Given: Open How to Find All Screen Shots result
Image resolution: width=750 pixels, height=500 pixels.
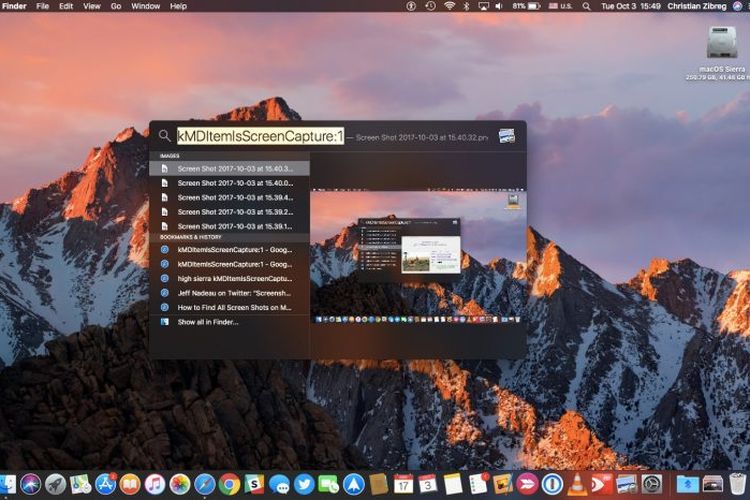Looking at the screenshot, I should 230,307.
